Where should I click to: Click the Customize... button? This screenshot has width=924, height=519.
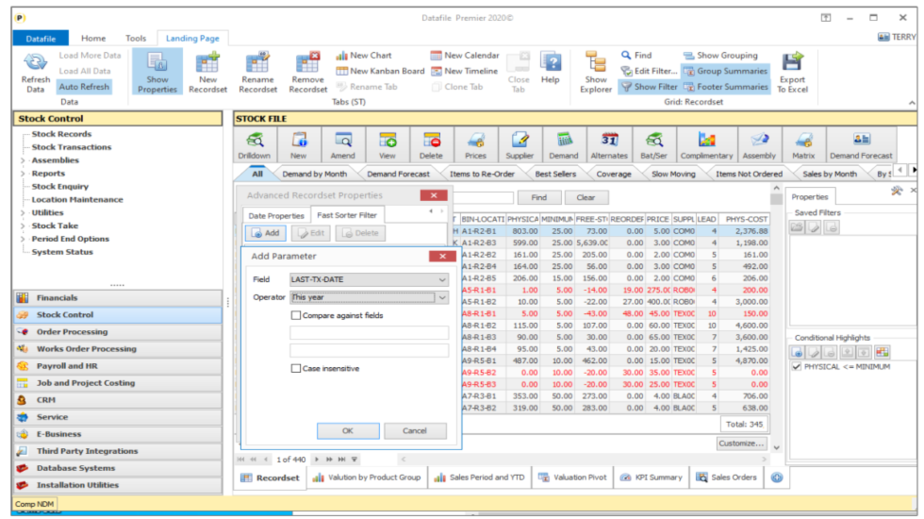(x=741, y=443)
